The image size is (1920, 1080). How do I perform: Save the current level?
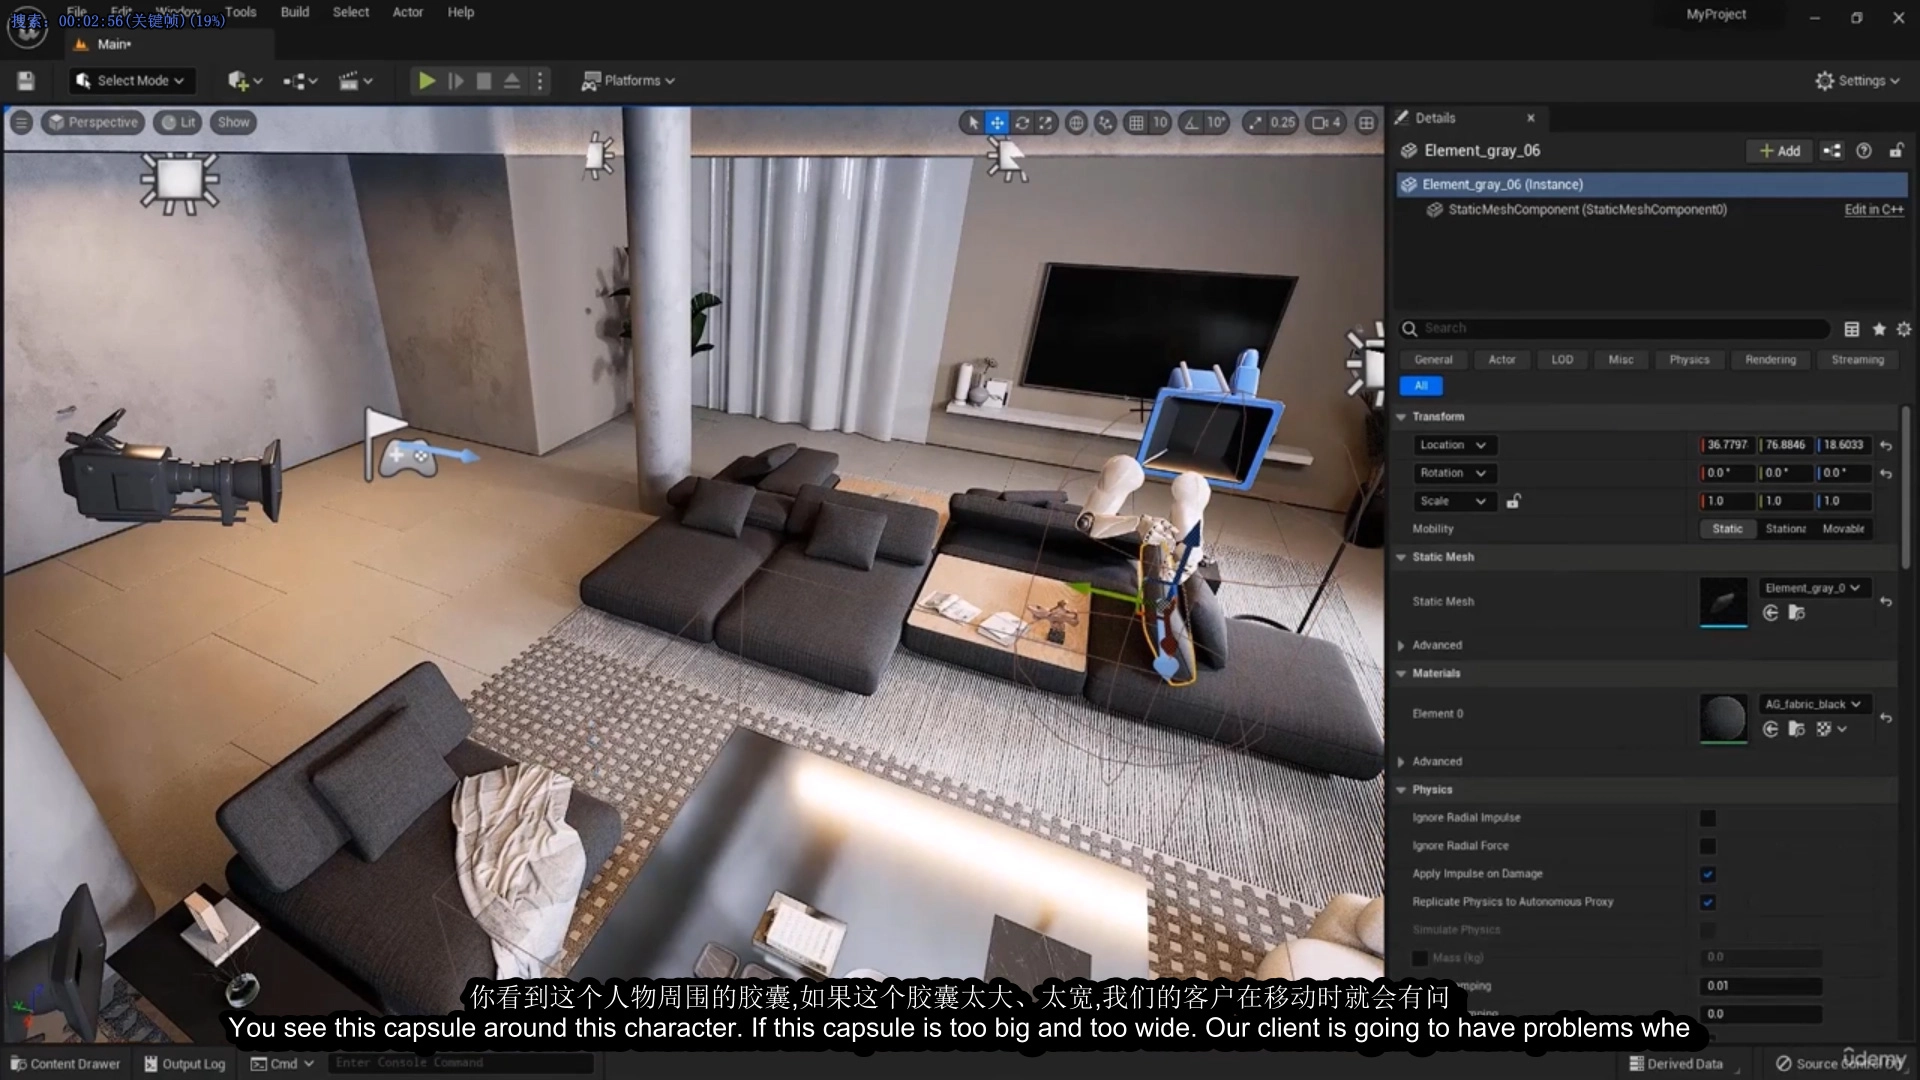[x=27, y=81]
